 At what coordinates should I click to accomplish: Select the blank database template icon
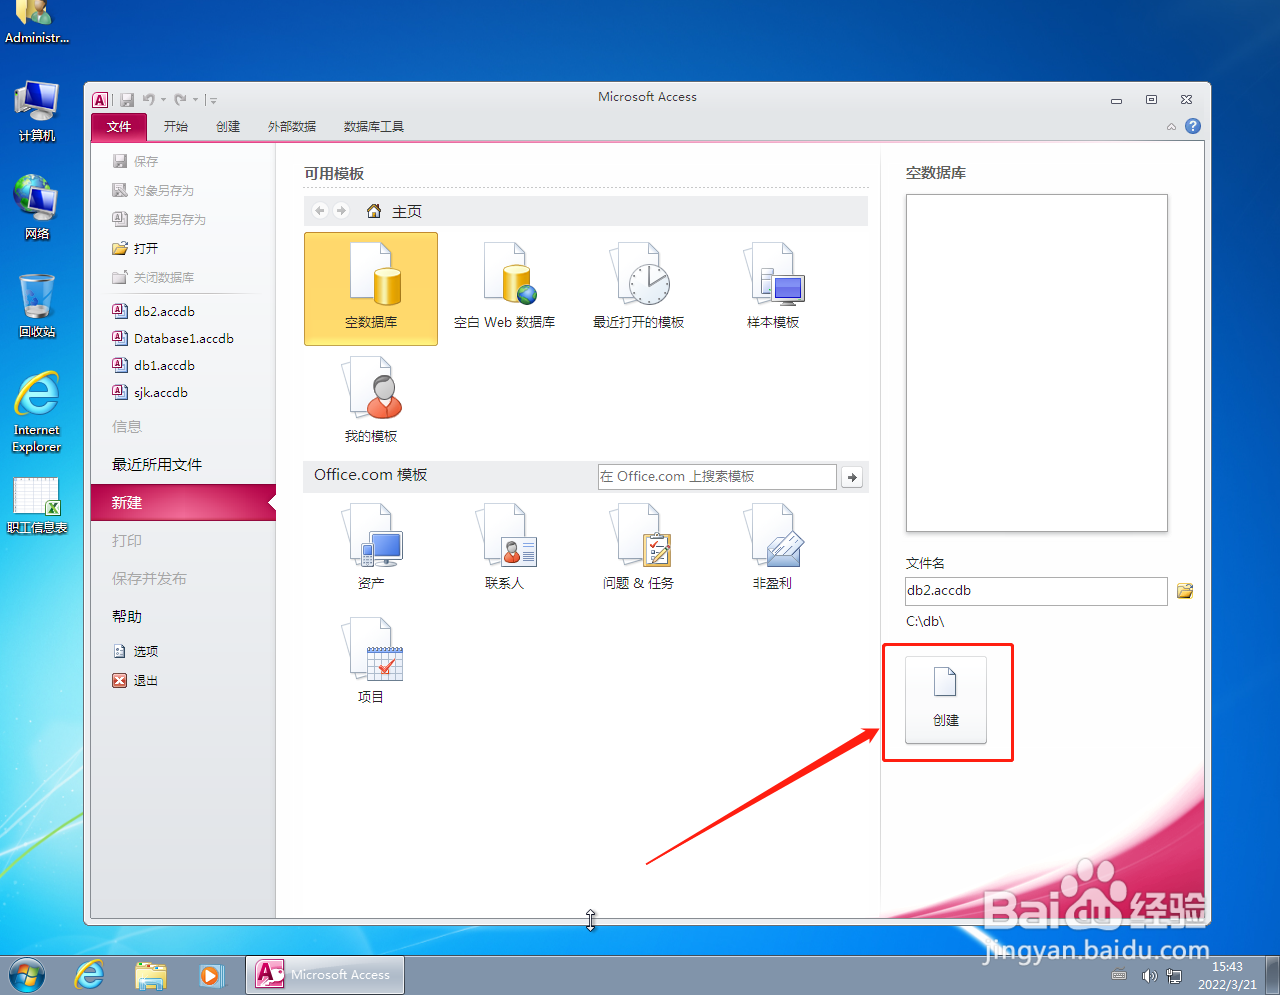pyautogui.click(x=371, y=288)
